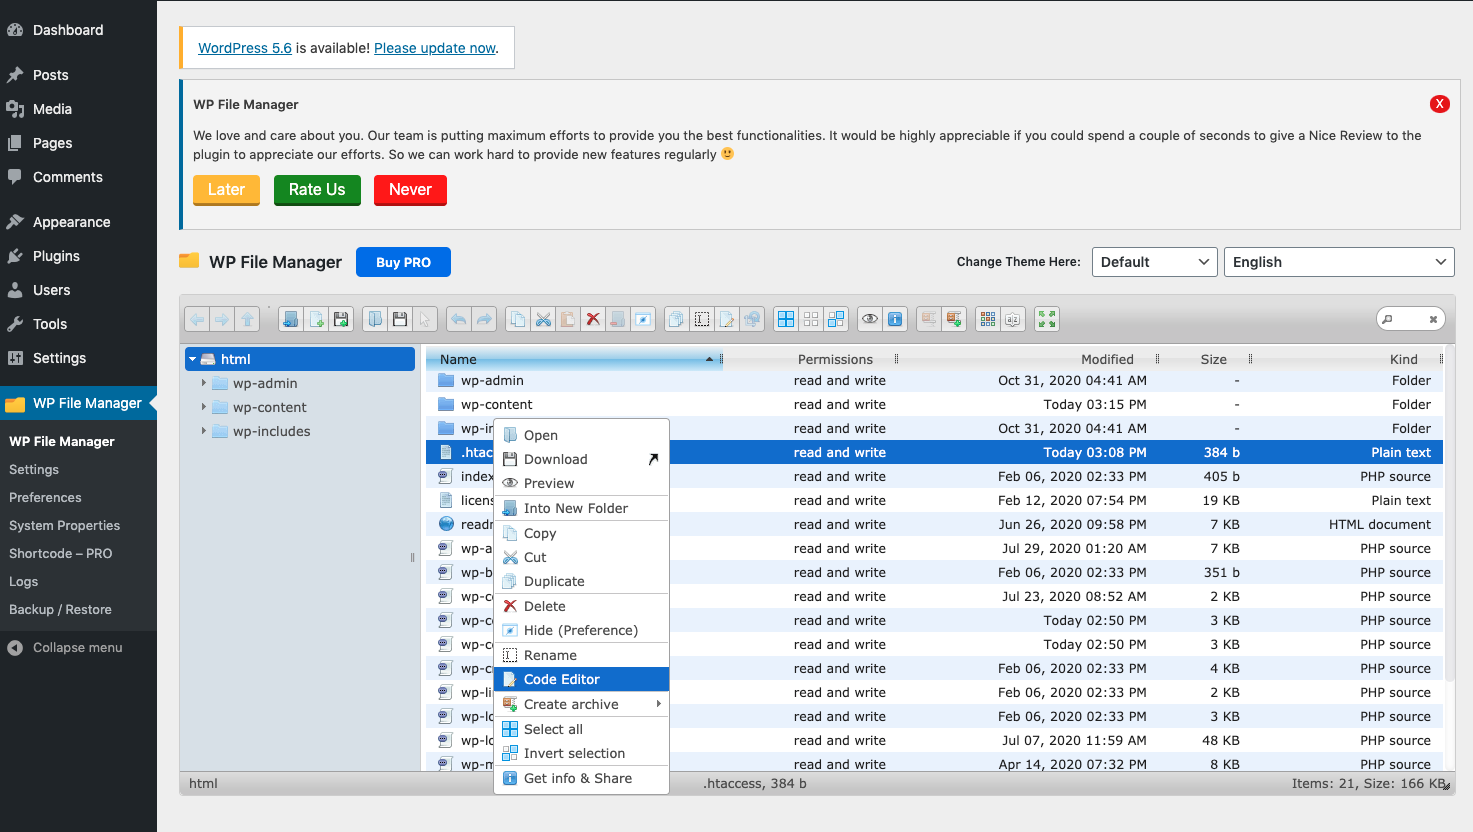
Task: Click the Redo toolbar arrow
Action: point(484,319)
